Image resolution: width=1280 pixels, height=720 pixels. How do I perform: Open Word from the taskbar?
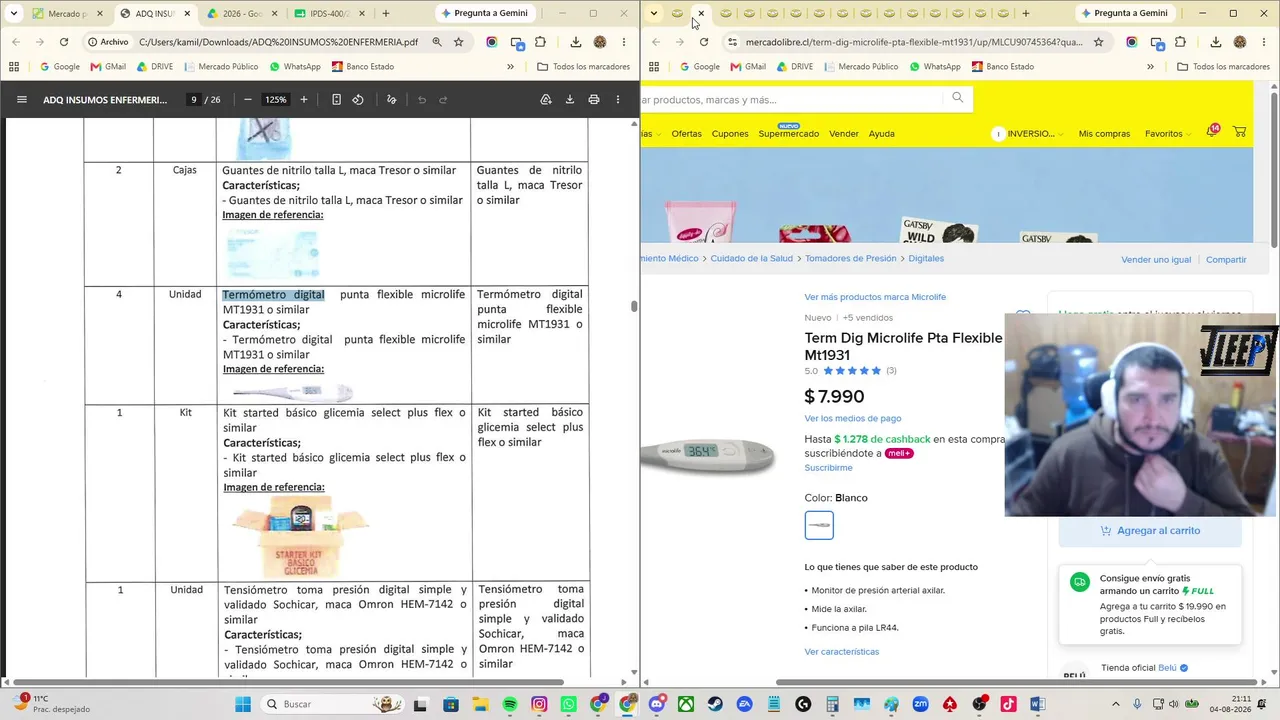coord(1037,704)
